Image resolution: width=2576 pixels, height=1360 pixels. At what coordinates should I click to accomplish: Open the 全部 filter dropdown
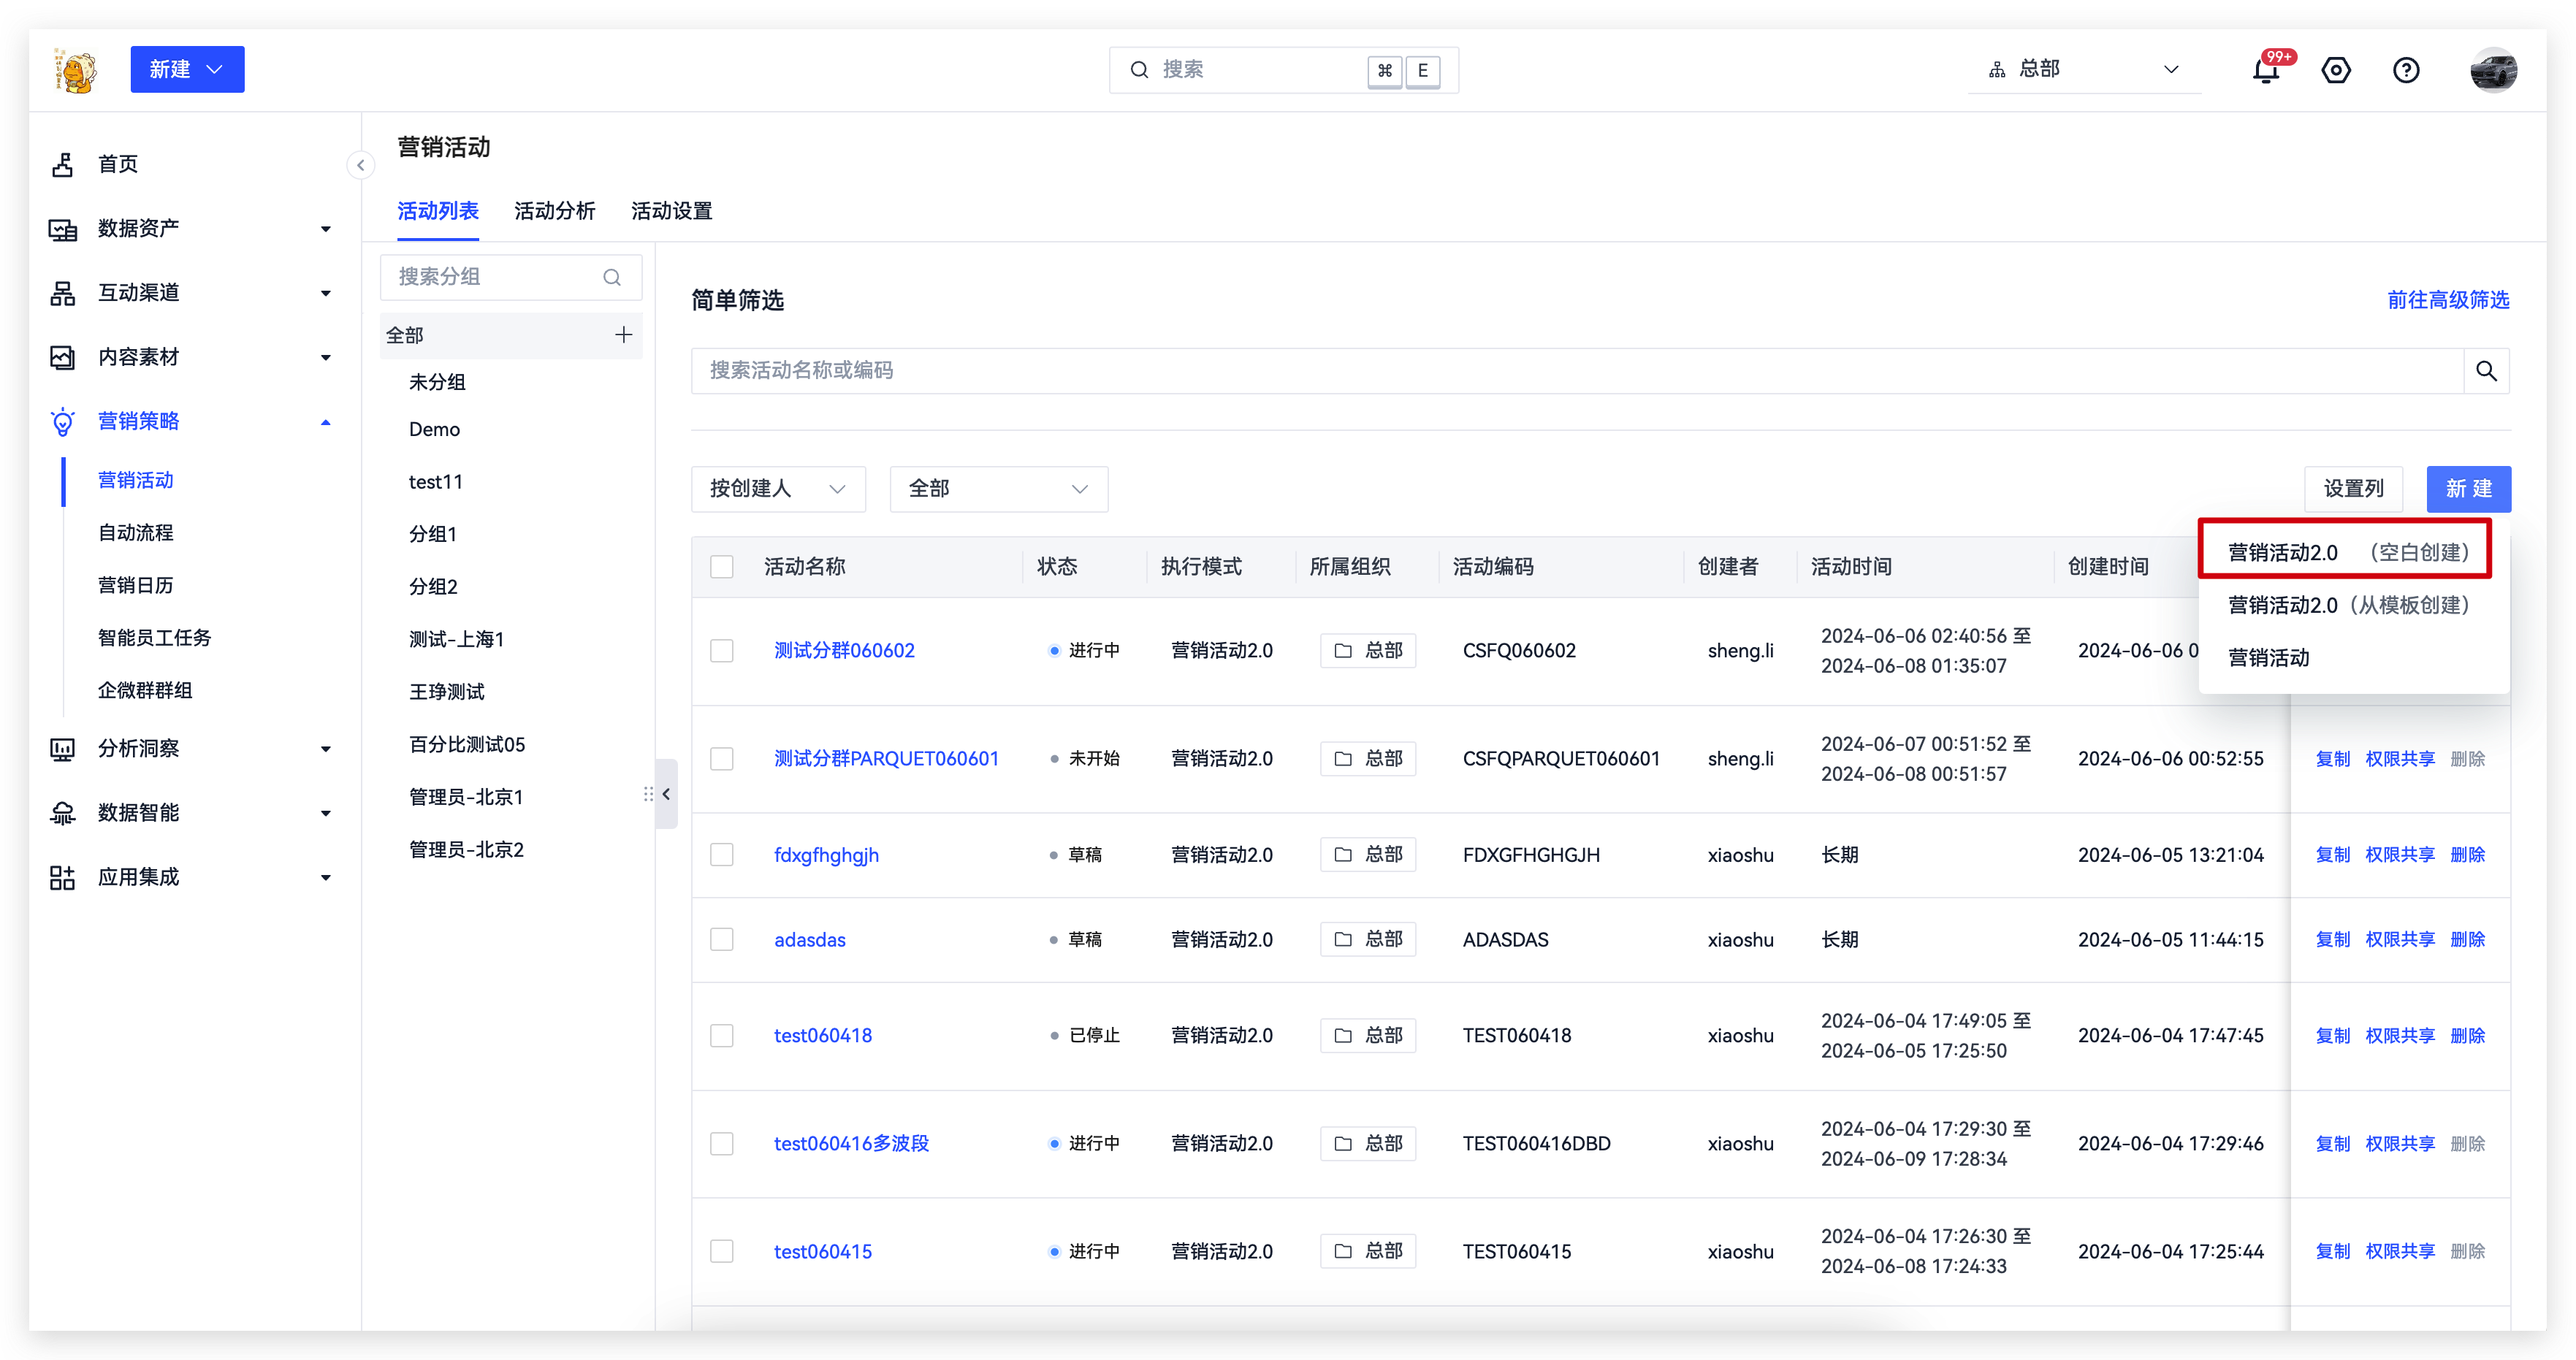998,489
